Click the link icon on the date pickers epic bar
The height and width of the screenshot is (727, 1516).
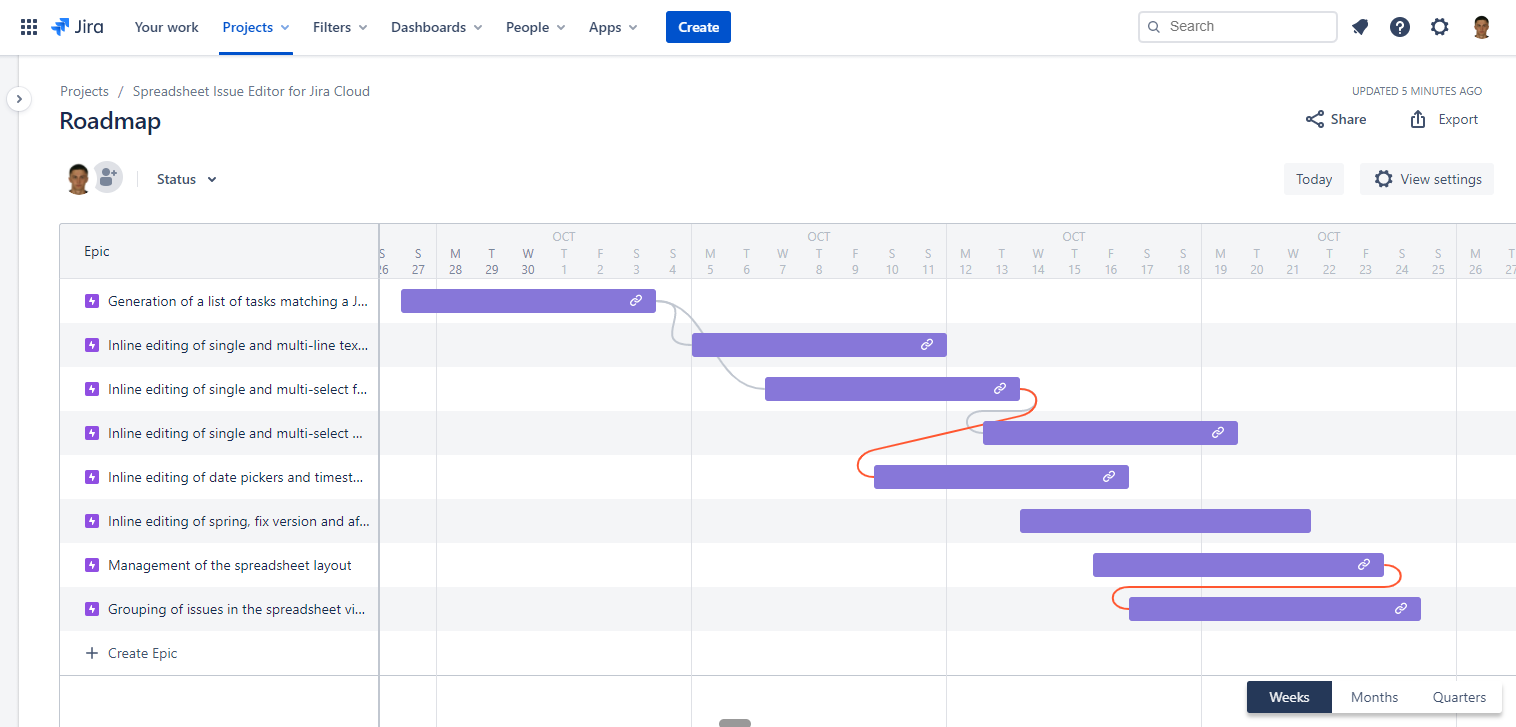click(x=1109, y=477)
